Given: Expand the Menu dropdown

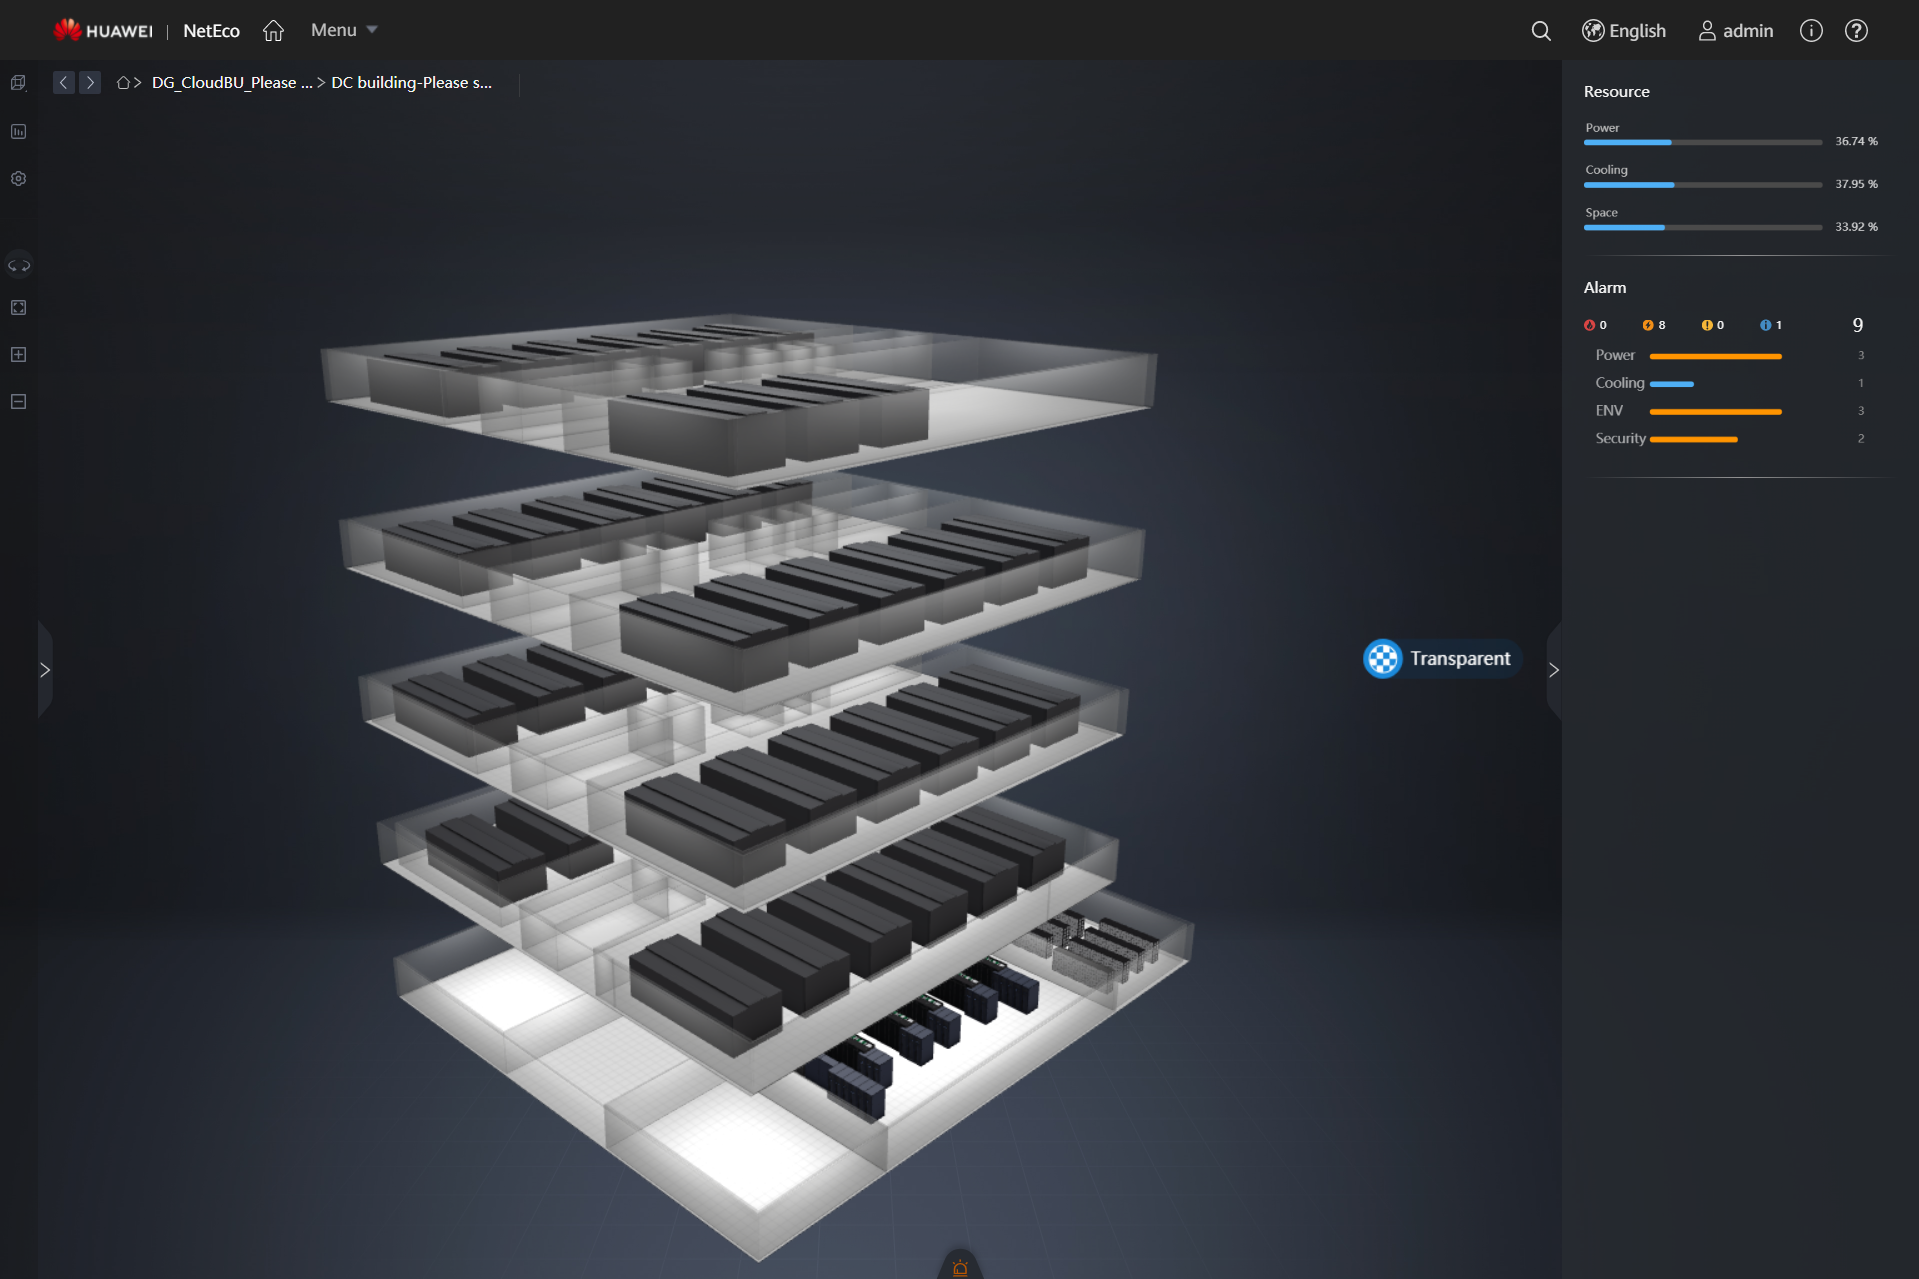Looking at the screenshot, I should (x=342, y=30).
